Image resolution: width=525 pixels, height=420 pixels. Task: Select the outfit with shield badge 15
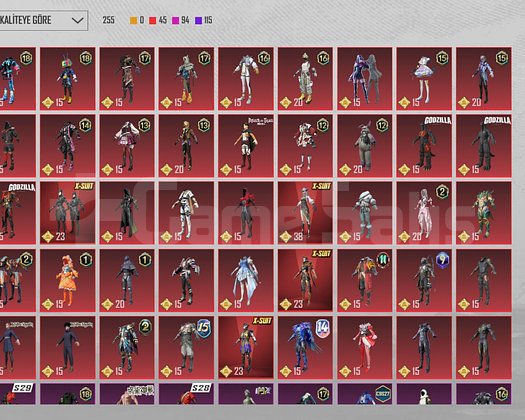click(x=186, y=348)
